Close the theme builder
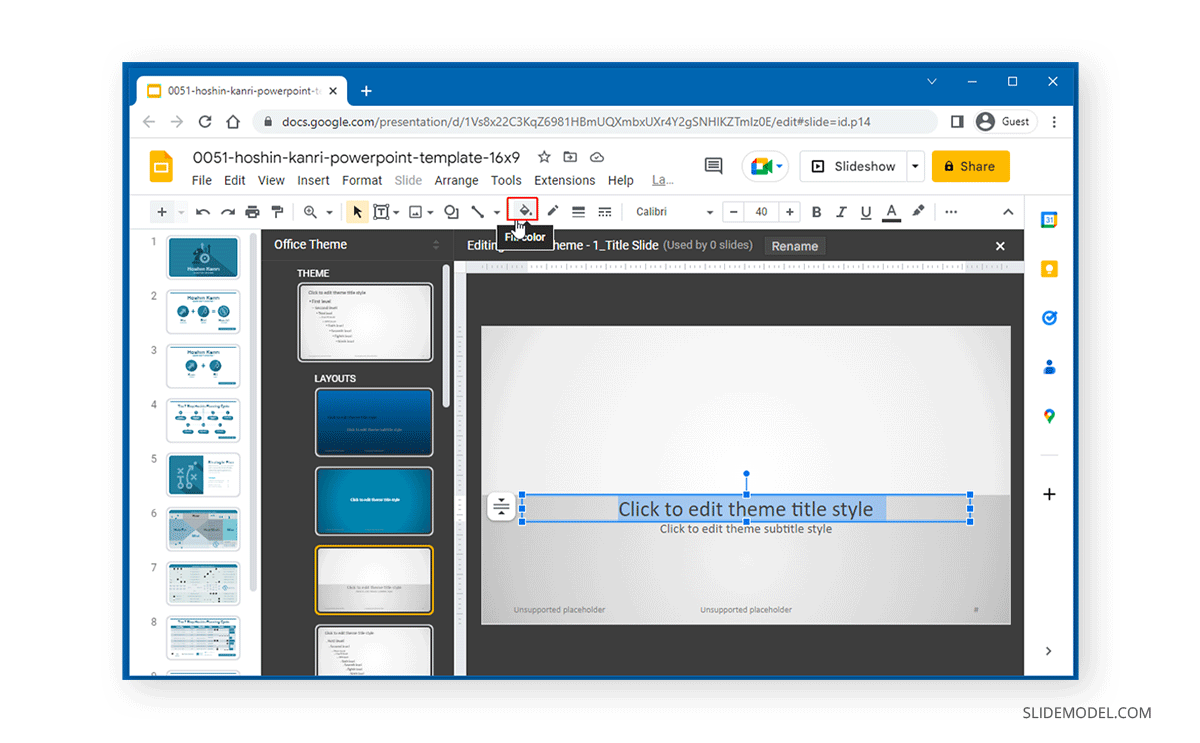Image resolution: width=1200 pixels, height=743 pixels. click(1000, 246)
